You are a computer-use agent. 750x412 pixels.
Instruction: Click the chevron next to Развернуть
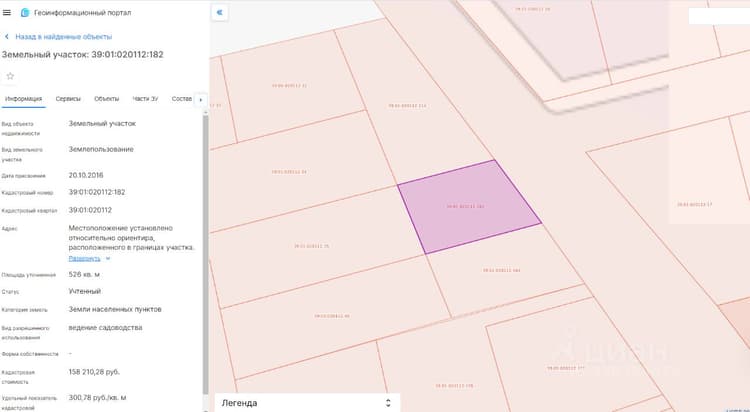pyautogui.click(x=108, y=258)
